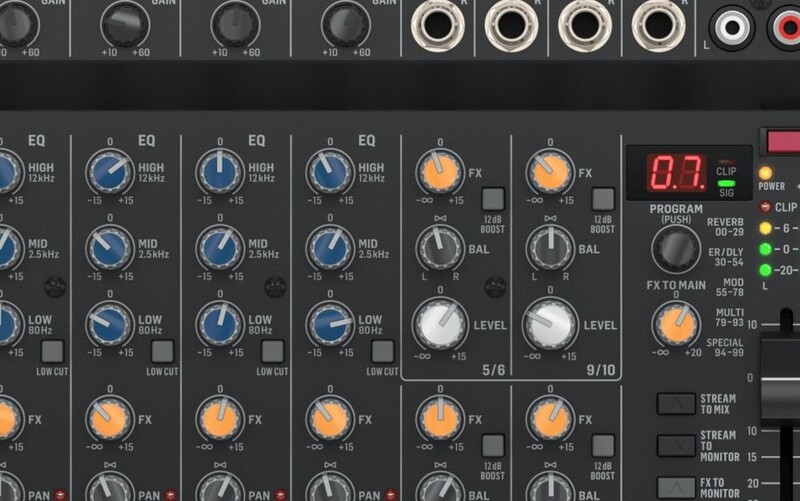Click LOW 80Hz EQ knob nearest channel 5/6
Viewport: 800px width, 501px height.
330,325
